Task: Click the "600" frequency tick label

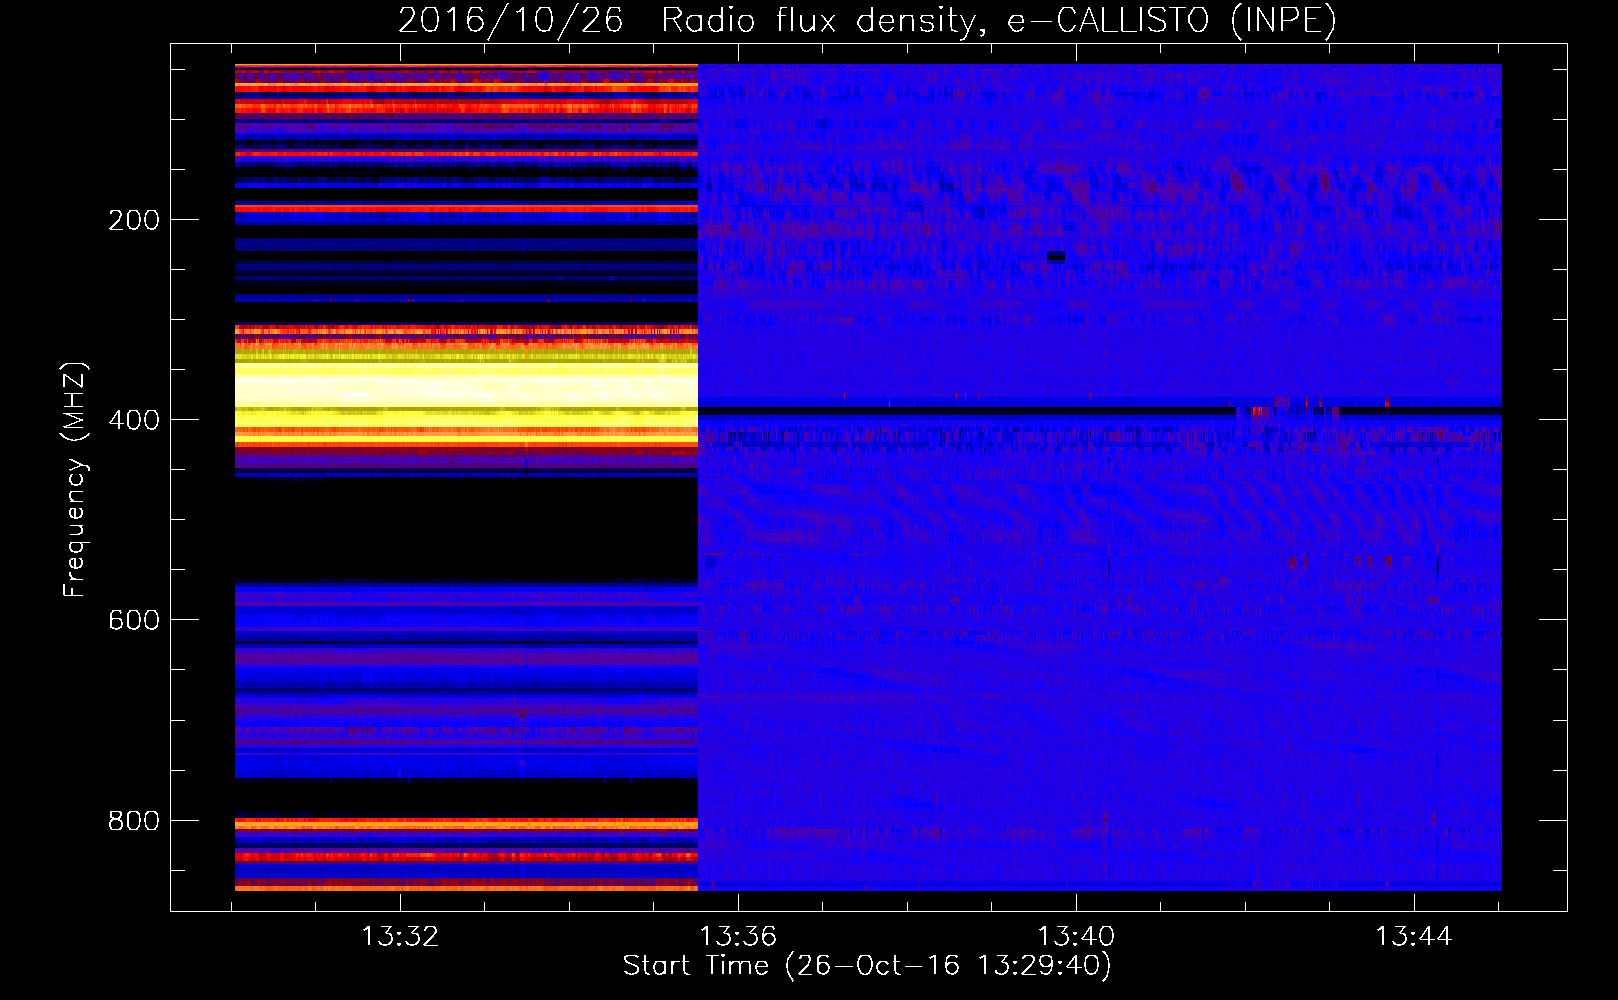Action: [x=134, y=620]
